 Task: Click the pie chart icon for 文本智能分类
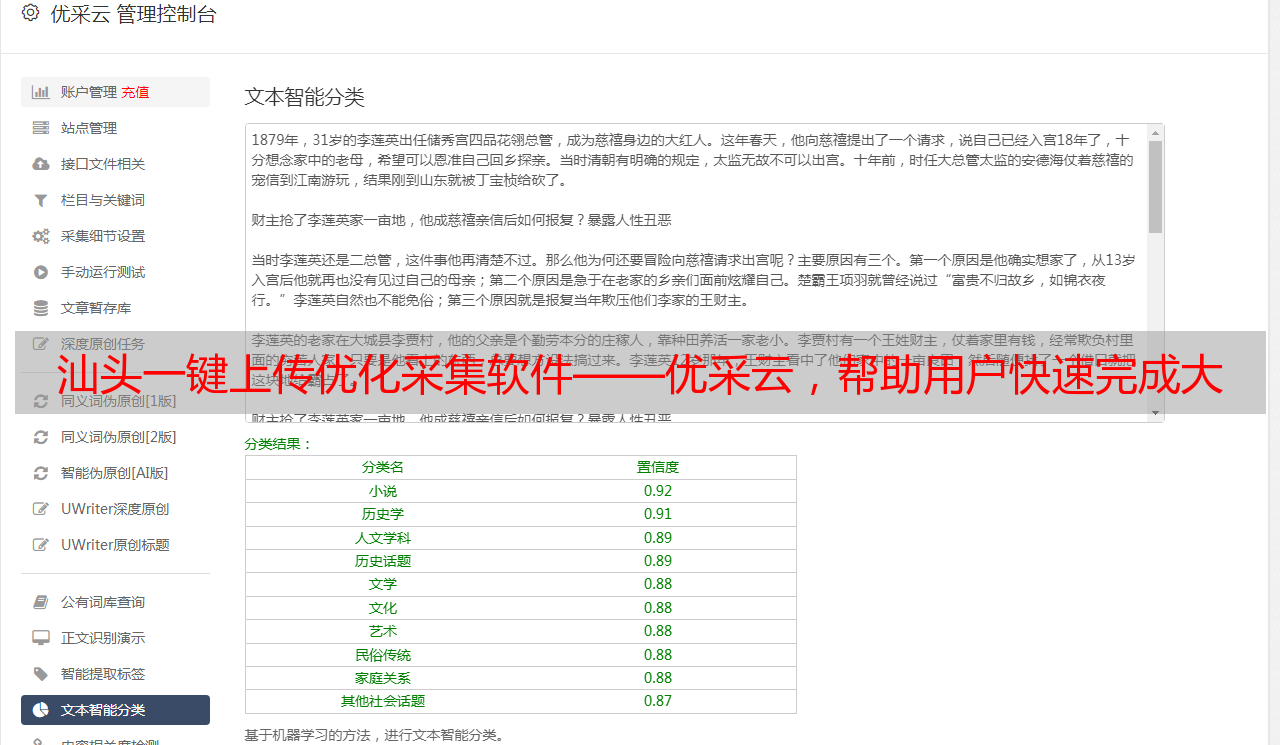tap(41, 710)
